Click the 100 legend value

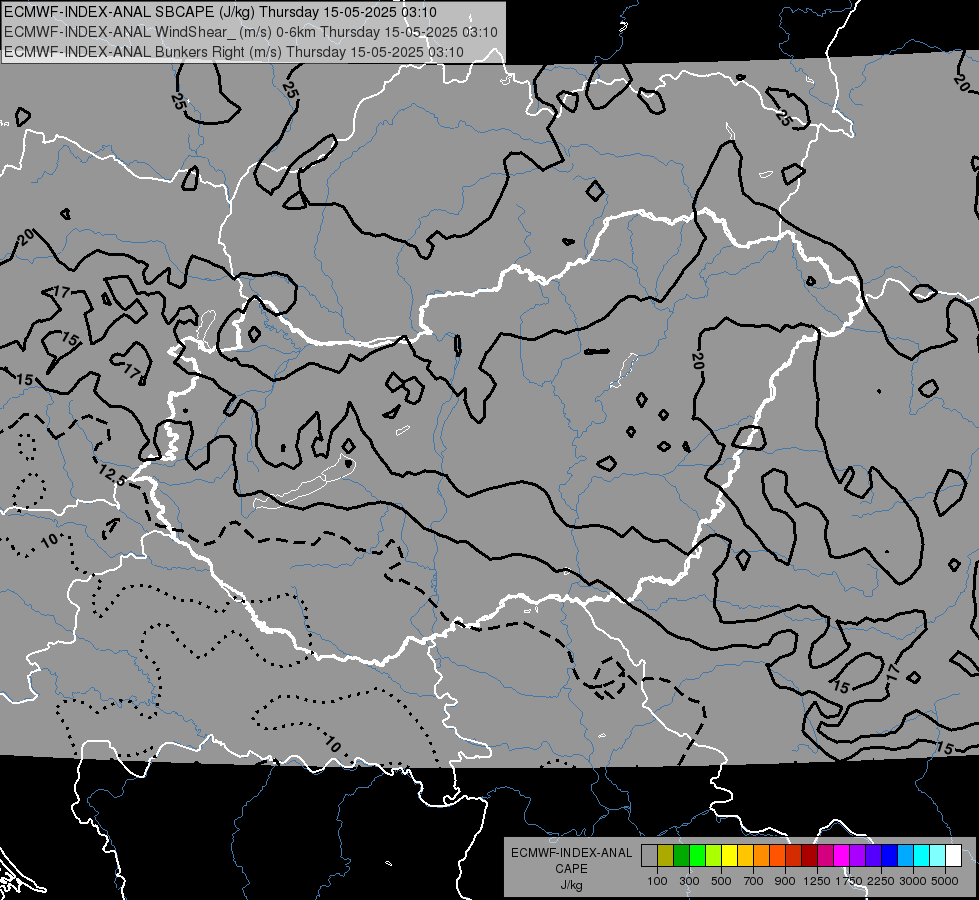tap(657, 881)
